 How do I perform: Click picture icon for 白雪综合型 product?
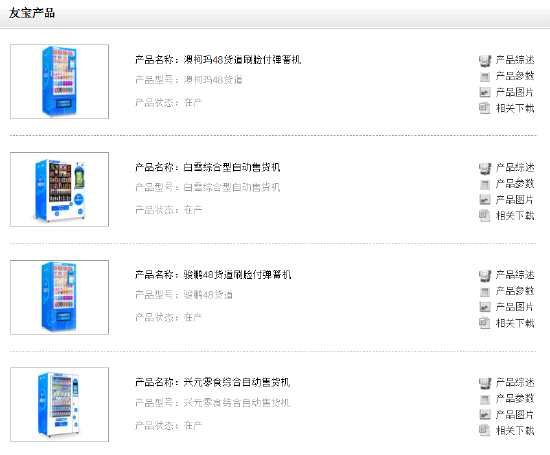pyautogui.click(x=485, y=200)
